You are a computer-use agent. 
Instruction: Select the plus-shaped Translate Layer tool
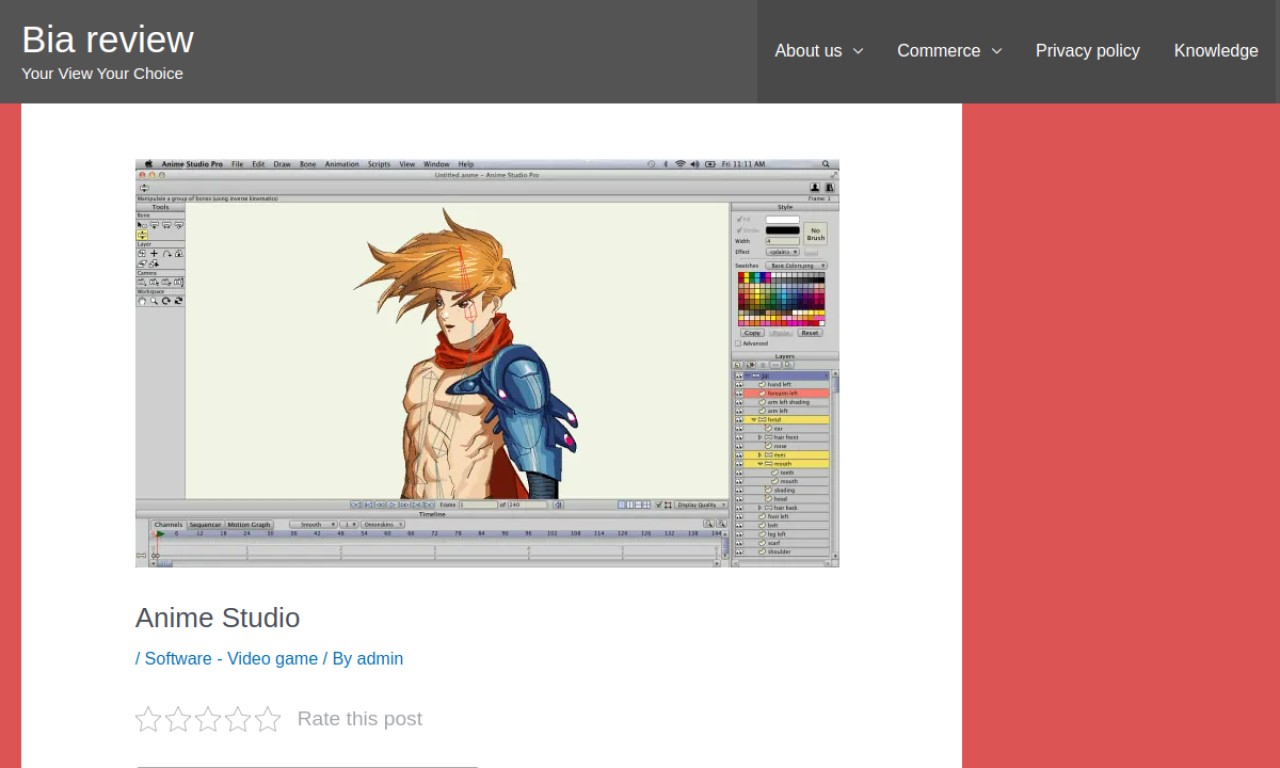click(x=154, y=253)
